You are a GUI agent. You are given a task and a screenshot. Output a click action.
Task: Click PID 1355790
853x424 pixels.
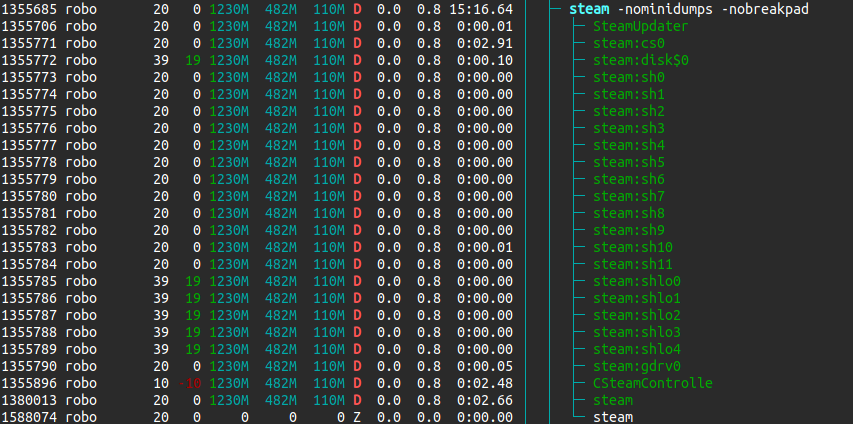coord(29,366)
